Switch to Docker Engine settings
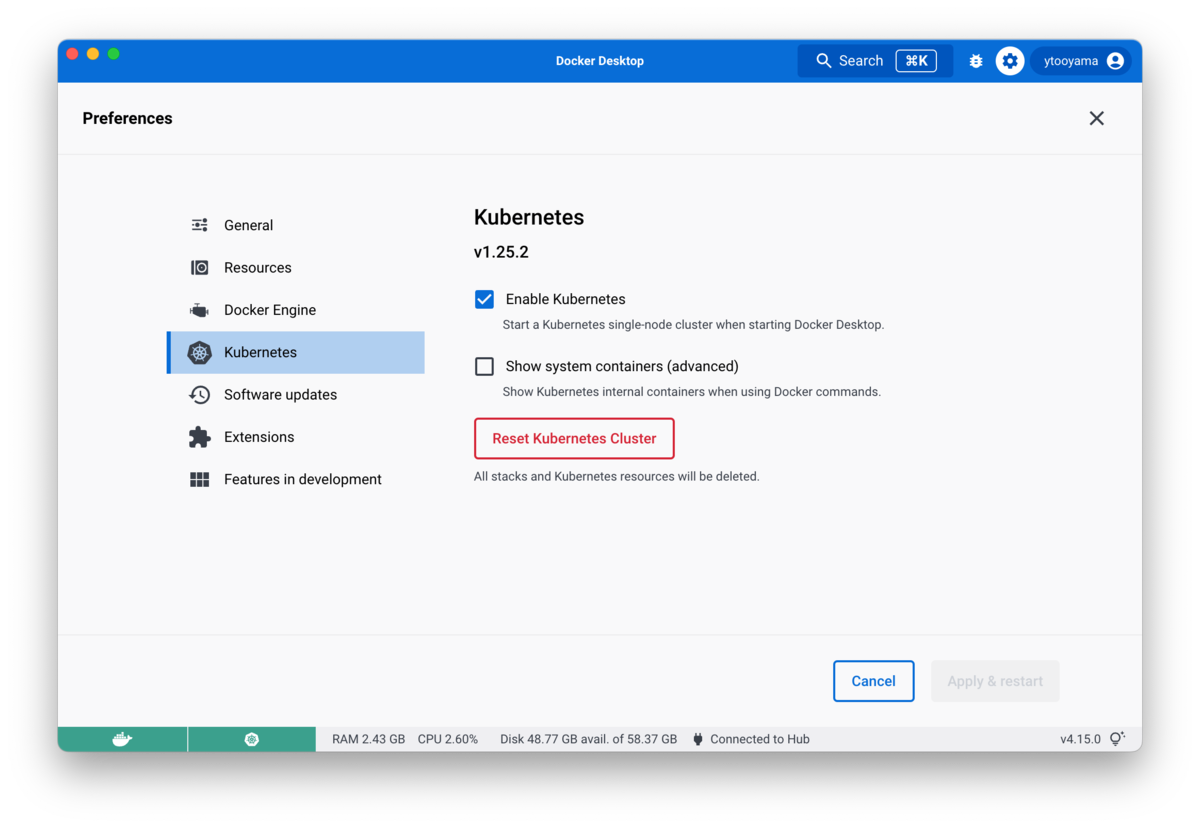Screen dimensions: 1200x828 (296, 310)
